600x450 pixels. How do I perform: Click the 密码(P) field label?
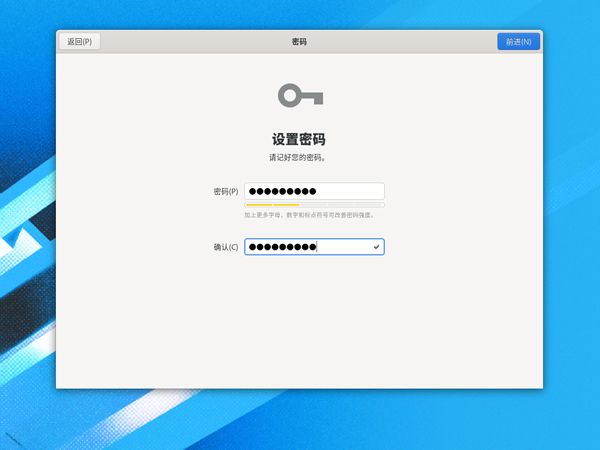tap(226, 191)
